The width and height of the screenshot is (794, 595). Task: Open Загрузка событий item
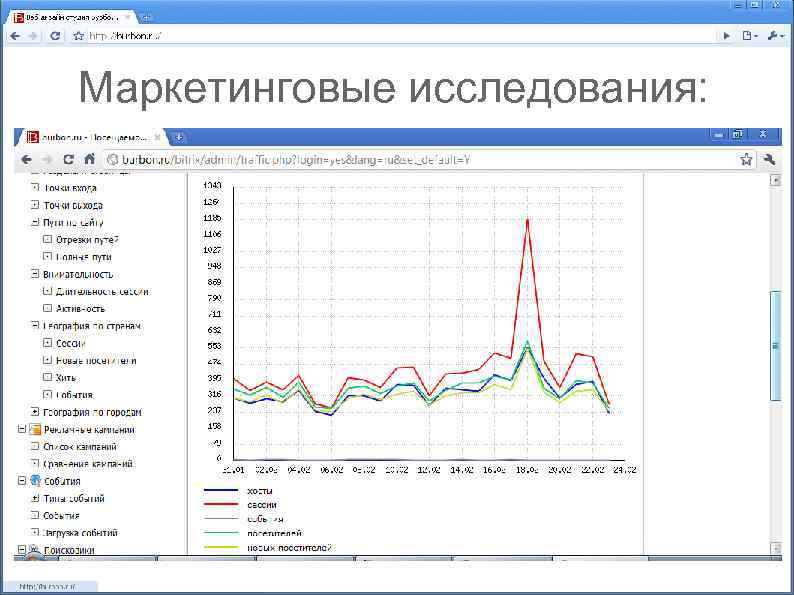(x=81, y=533)
